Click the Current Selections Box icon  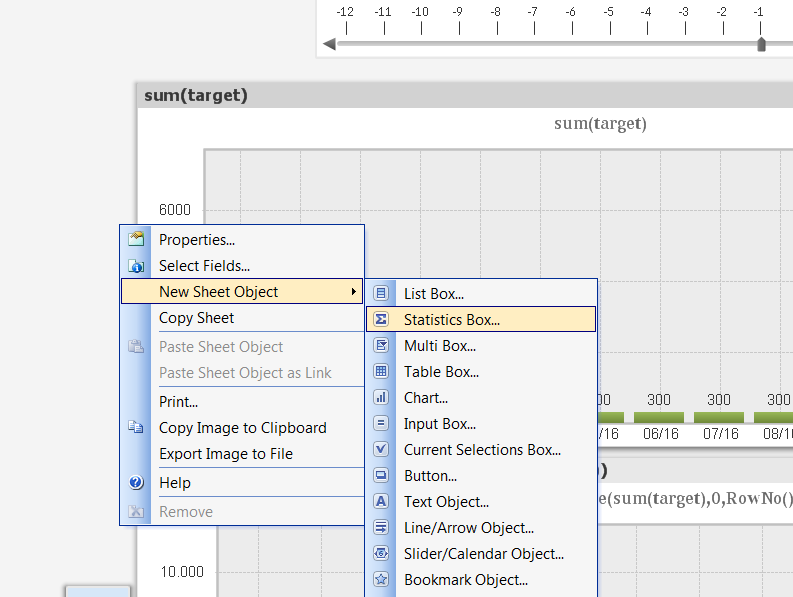(381, 449)
